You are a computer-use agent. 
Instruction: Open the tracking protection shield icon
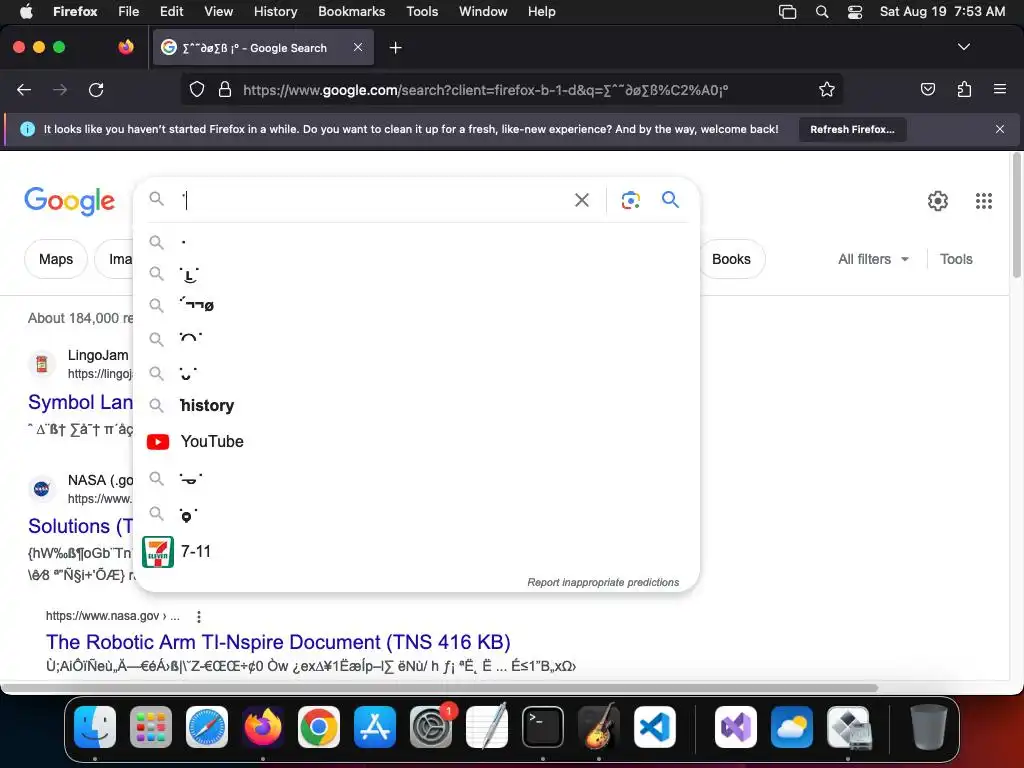pyautogui.click(x=197, y=89)
